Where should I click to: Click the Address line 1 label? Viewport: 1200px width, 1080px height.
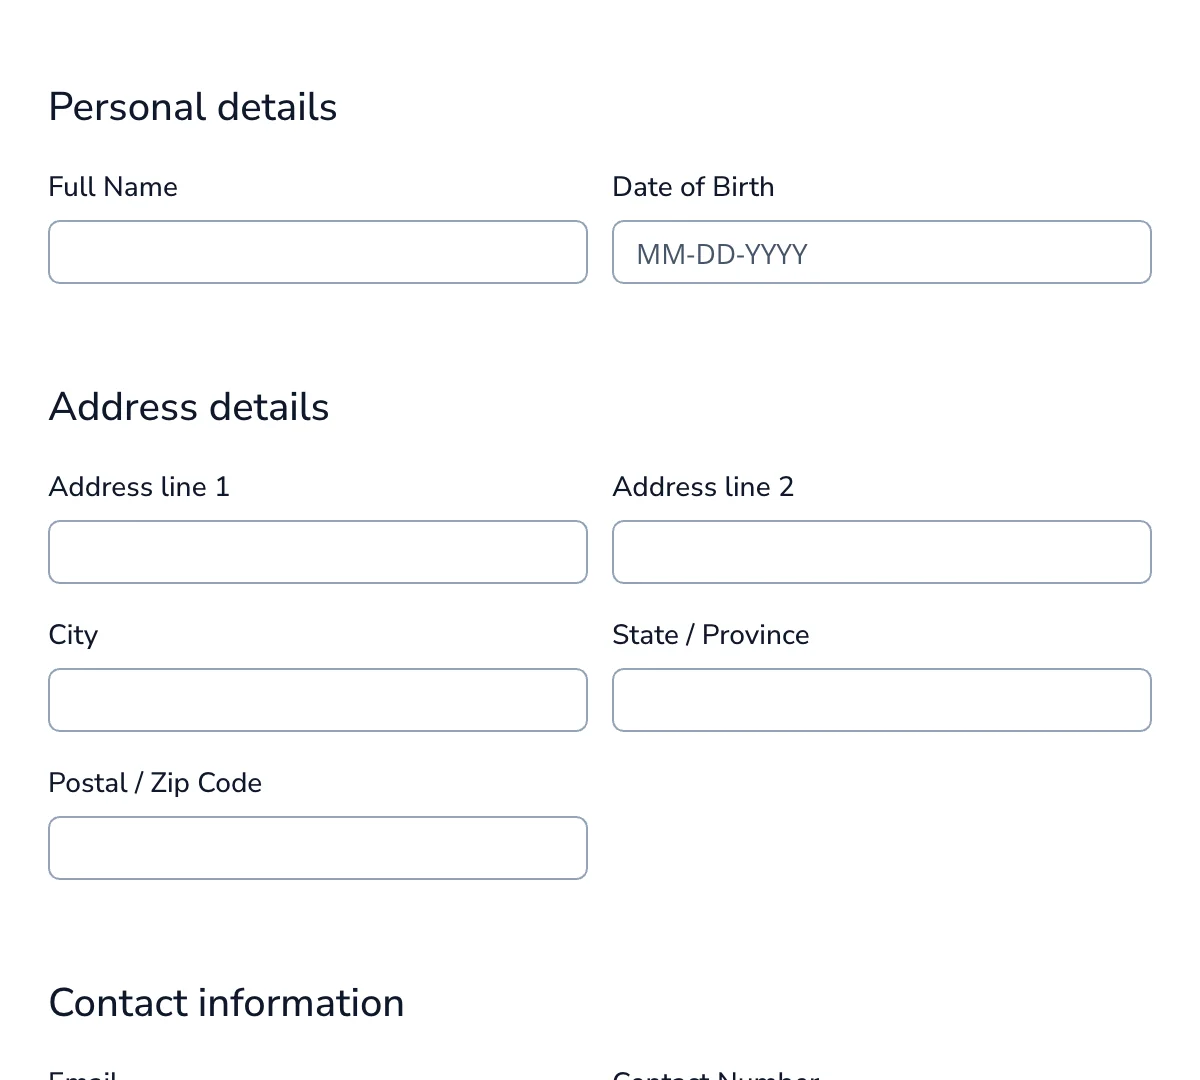point(139,487)
